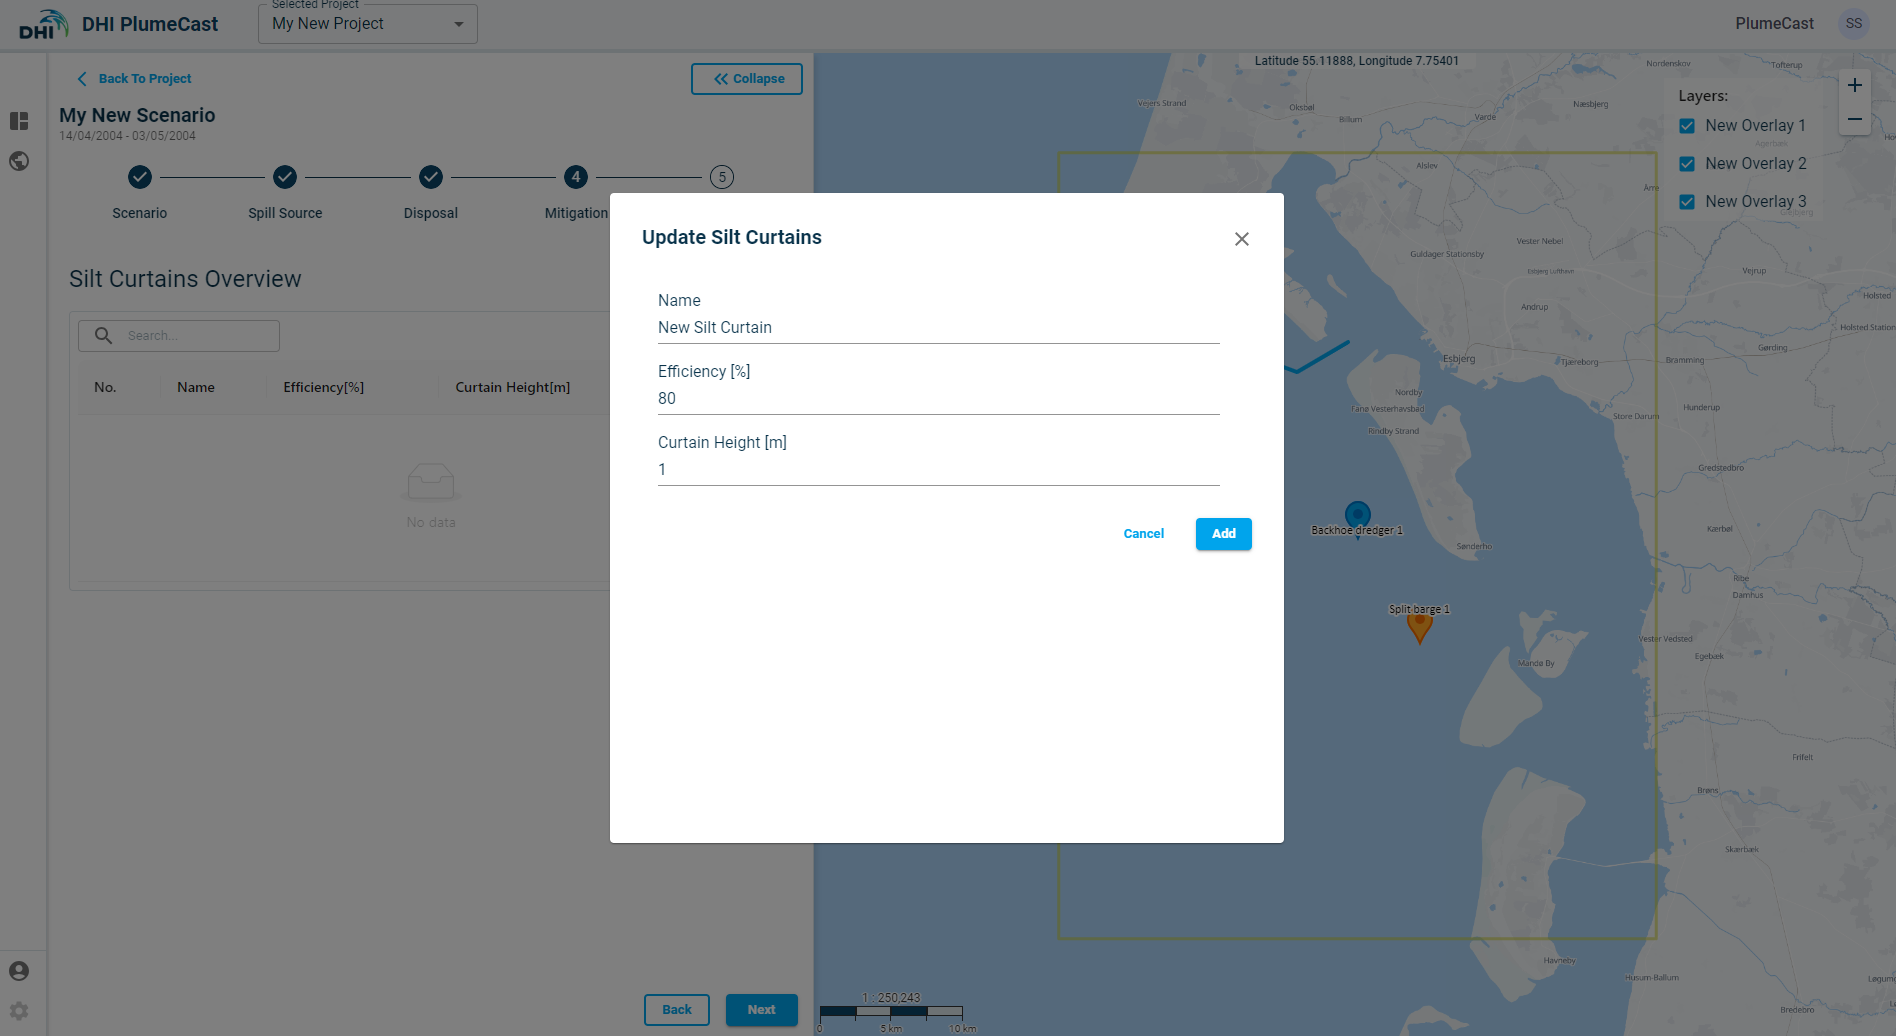Click the map zoom in plus button
Screen dimensions: 1896x1036
click(x=1854, y=86)
